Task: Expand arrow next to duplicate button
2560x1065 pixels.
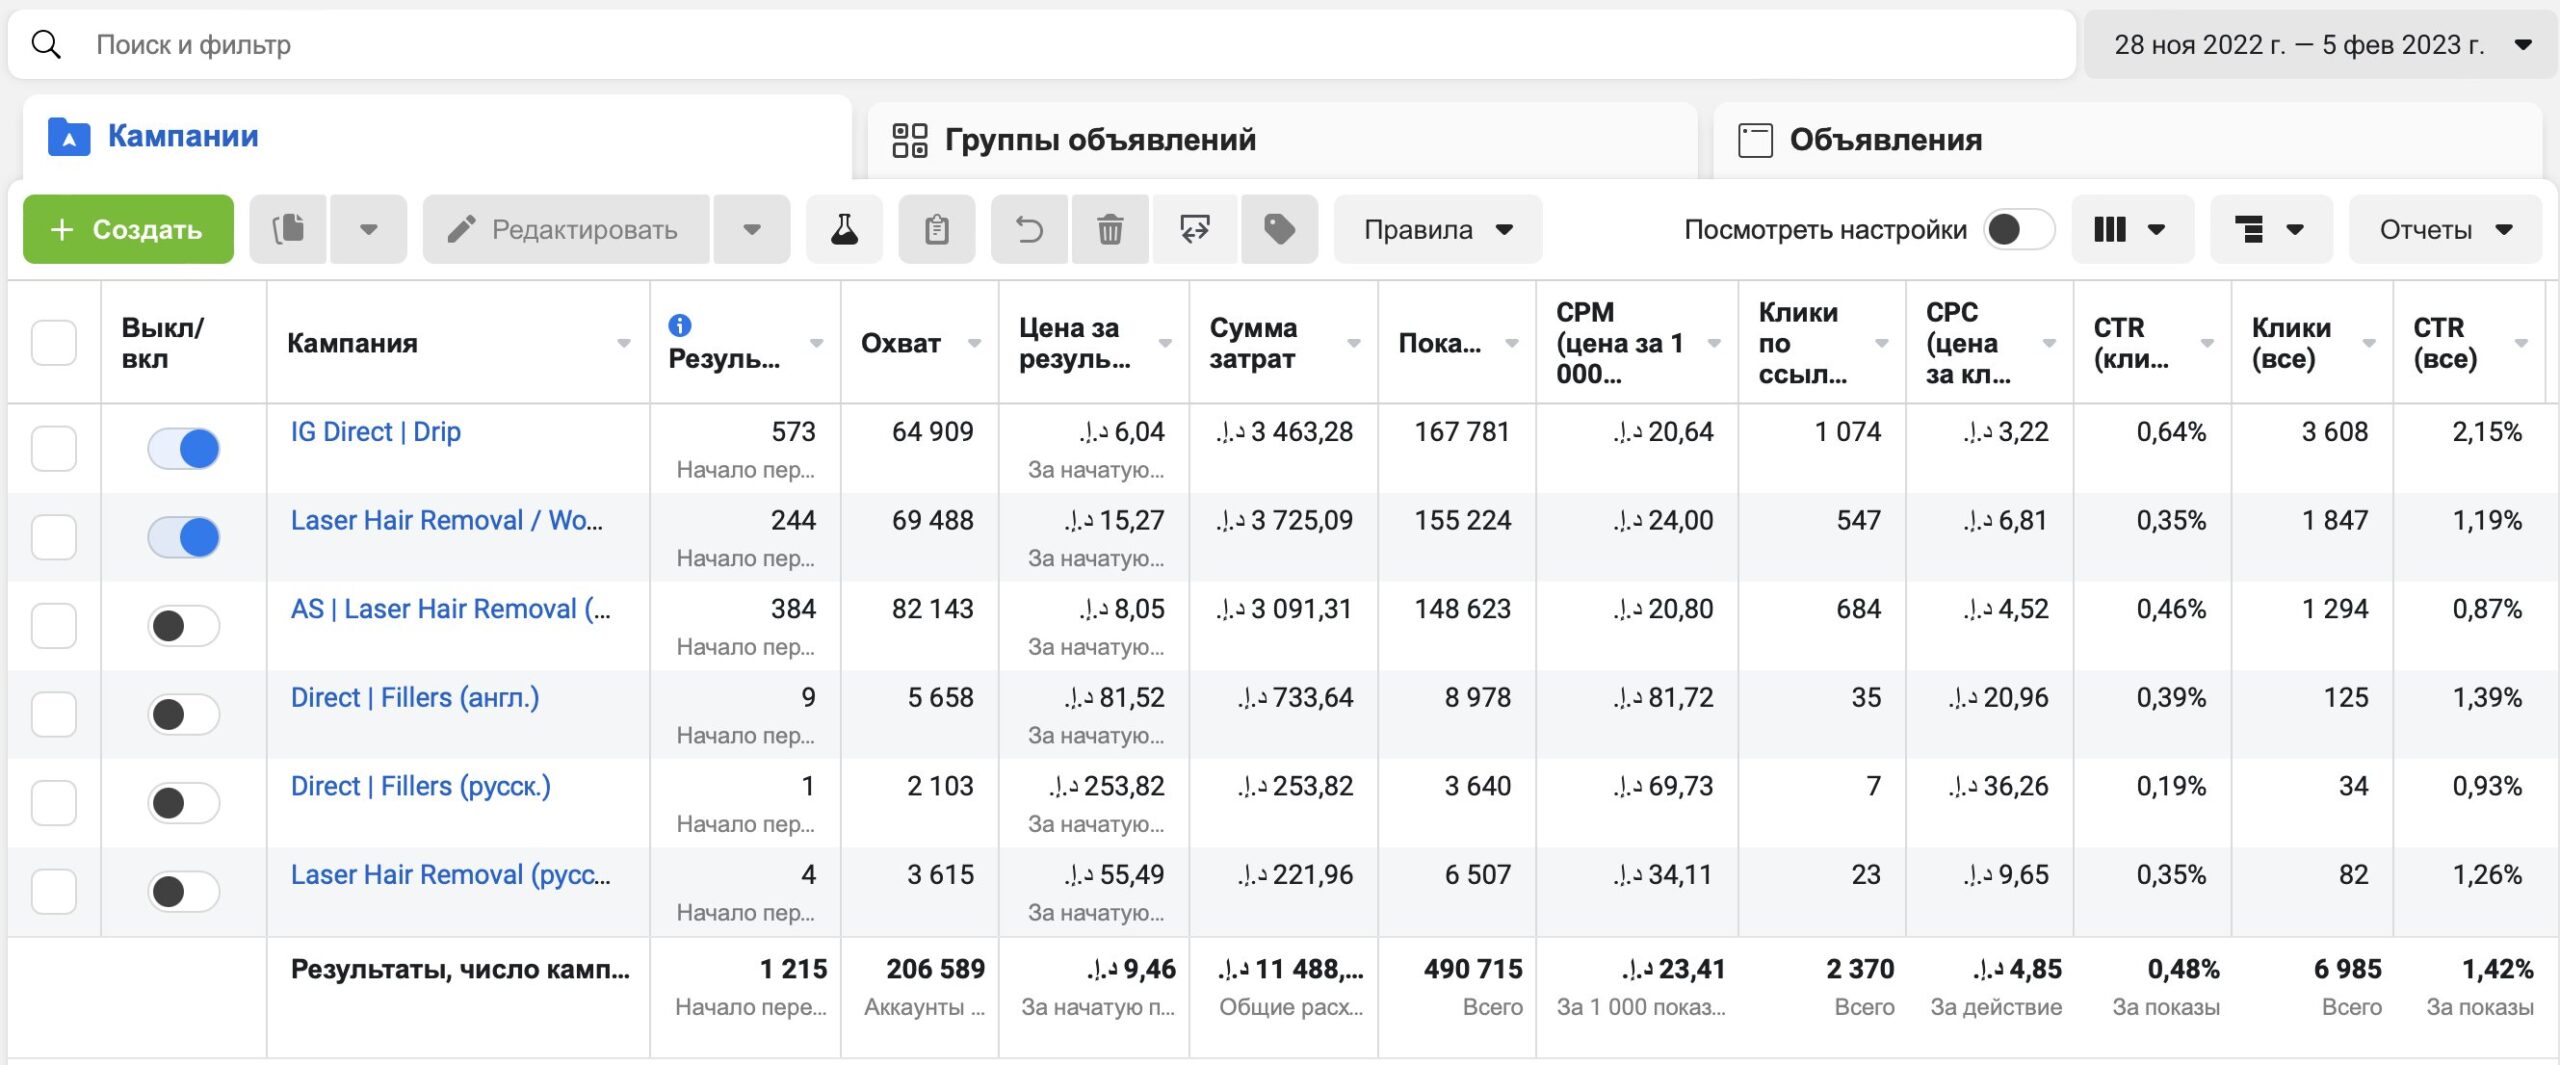Action: 369,229
